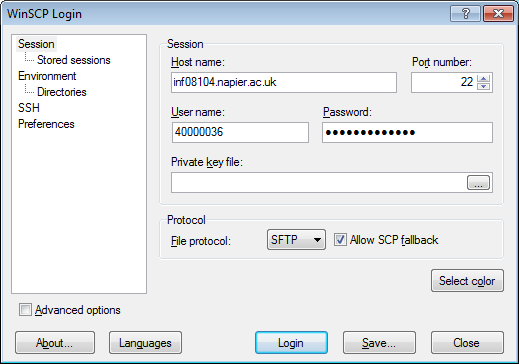Click the Login button
Screen dimensions: 519x364
pos(291,343)
